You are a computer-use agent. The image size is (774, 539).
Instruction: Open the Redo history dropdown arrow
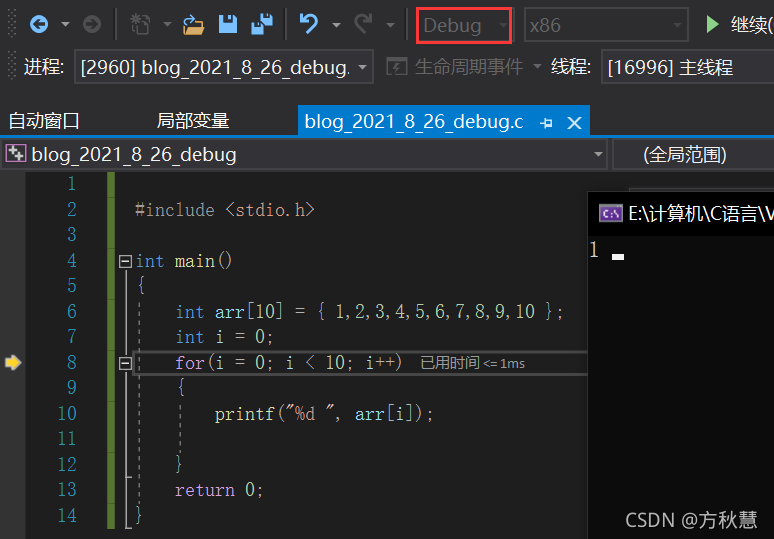[390, 24]
